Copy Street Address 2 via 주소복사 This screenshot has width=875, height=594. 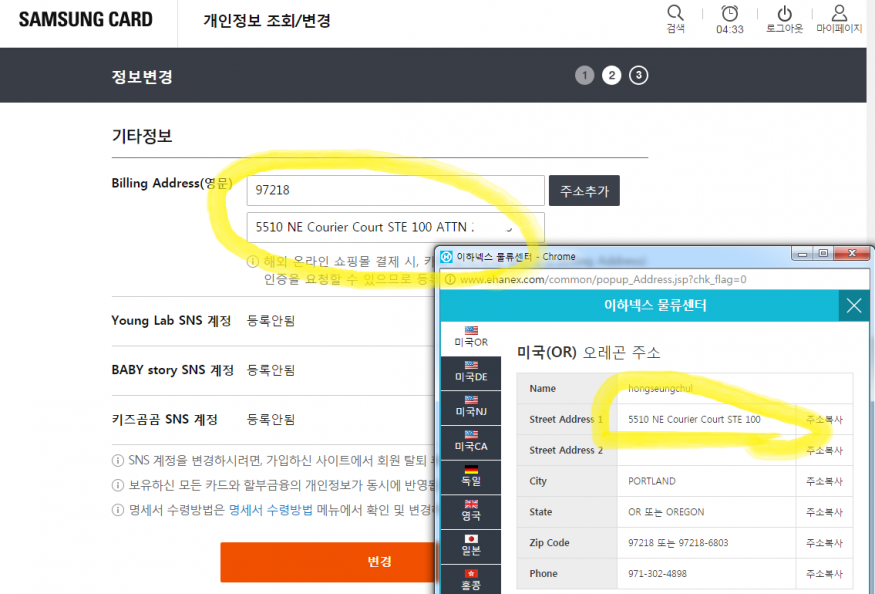point(824,450)
